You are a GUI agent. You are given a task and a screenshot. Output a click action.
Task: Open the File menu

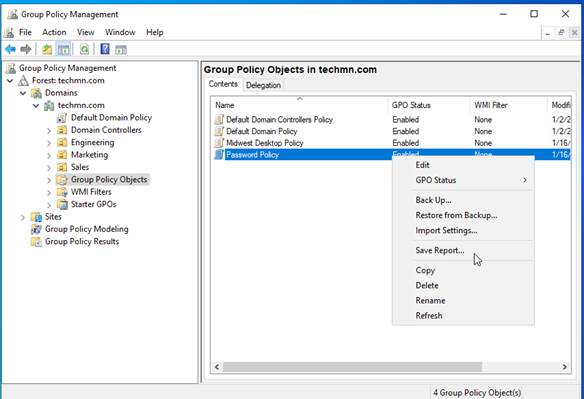25,32
